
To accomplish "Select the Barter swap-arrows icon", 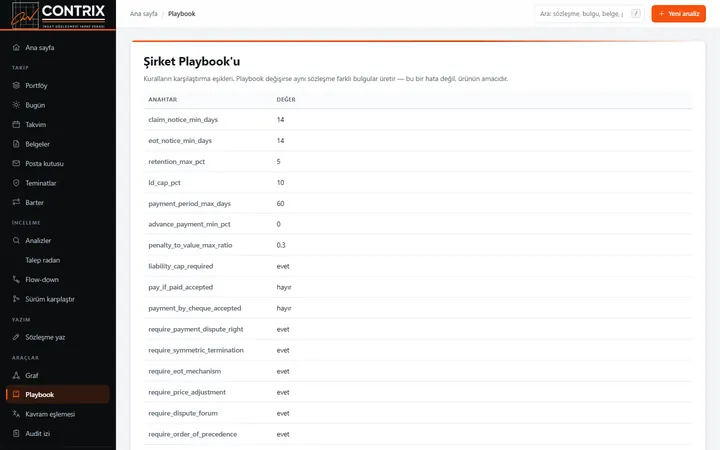I will pos(16,202).
